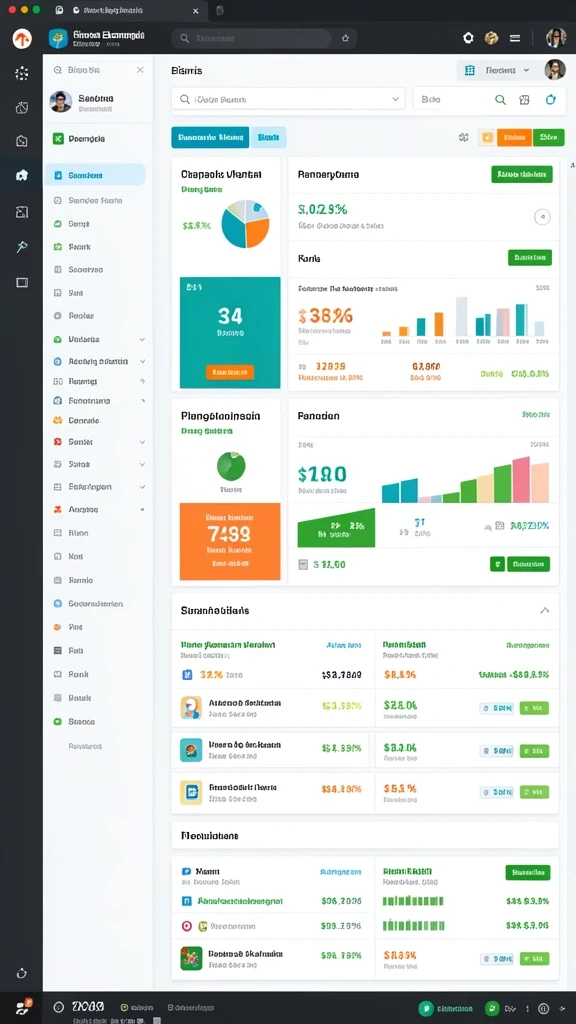Viewport: 576px width, 1024px height.
Task: Open the home icon in dark left rail
Action: (x=22, y=175)
